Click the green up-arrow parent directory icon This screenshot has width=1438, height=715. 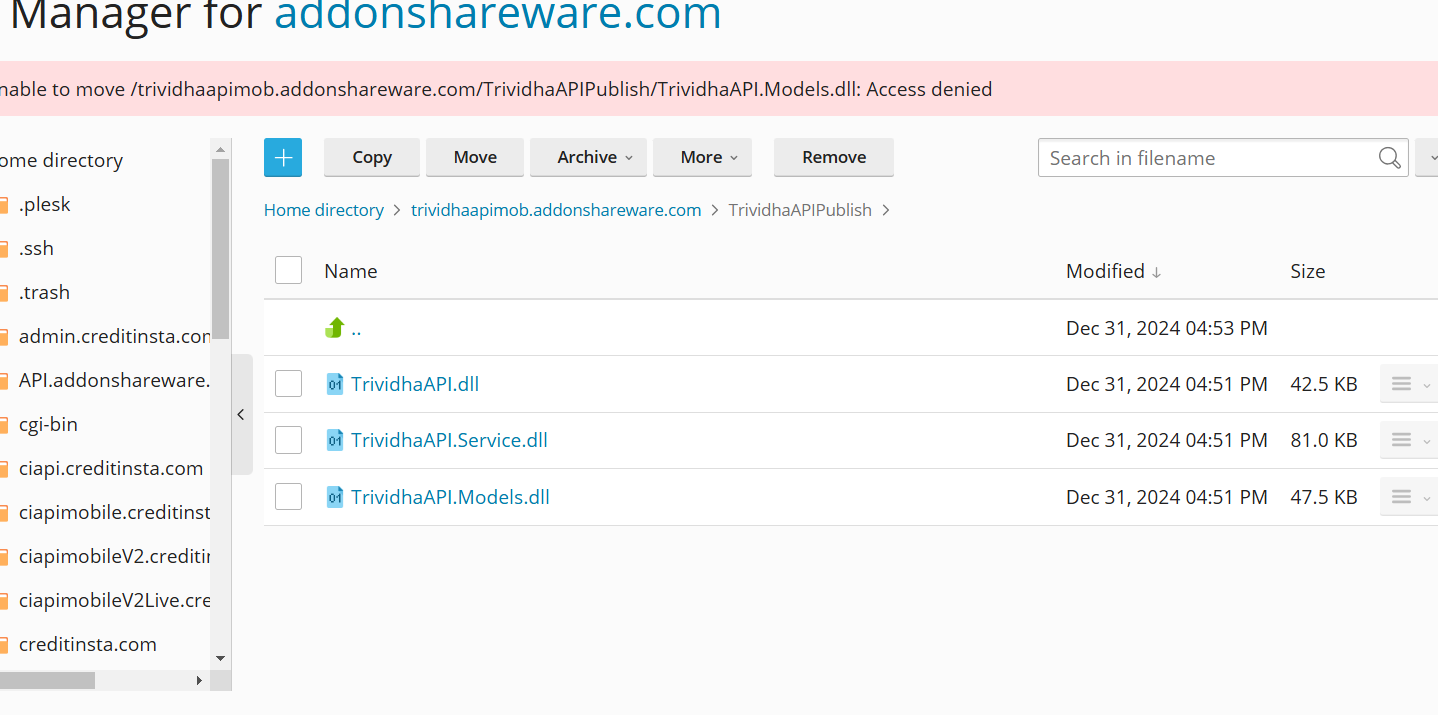tap(335, 328)
